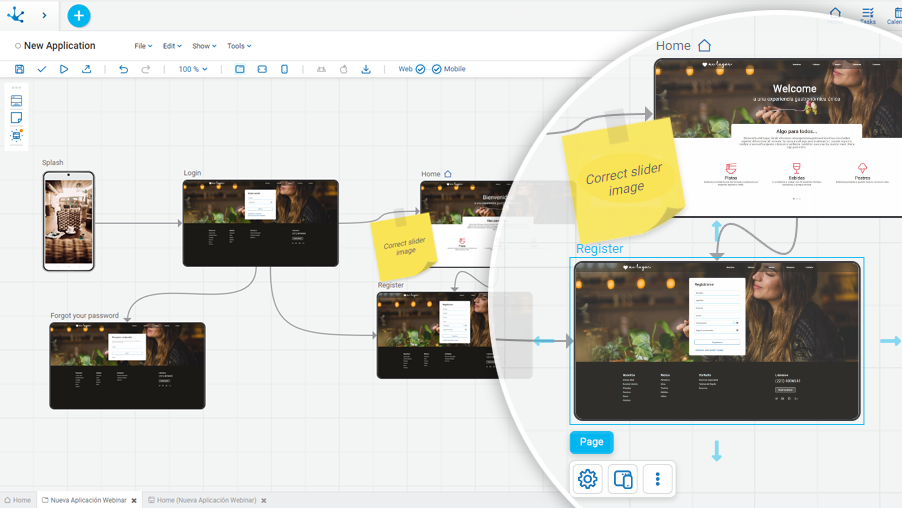Click the blue right arrow beside Register
The image size is (902, 508).
890,341
